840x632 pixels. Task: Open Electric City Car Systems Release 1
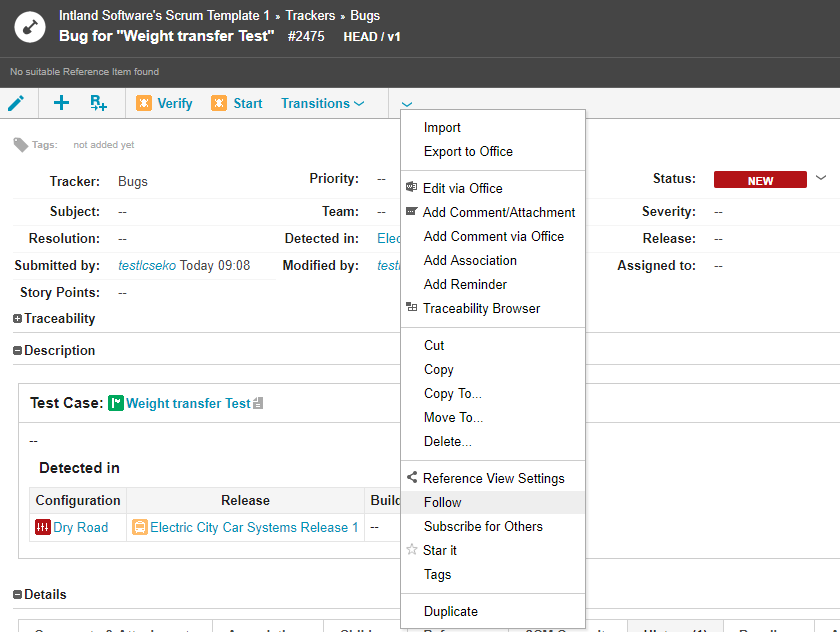pyautogui.click(x=254, y=527)
